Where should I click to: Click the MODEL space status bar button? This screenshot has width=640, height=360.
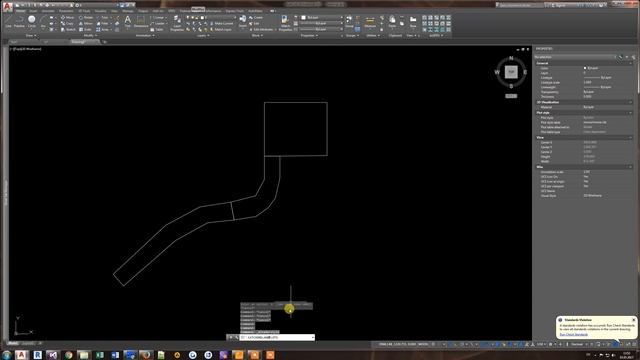[x=423, y=344]
